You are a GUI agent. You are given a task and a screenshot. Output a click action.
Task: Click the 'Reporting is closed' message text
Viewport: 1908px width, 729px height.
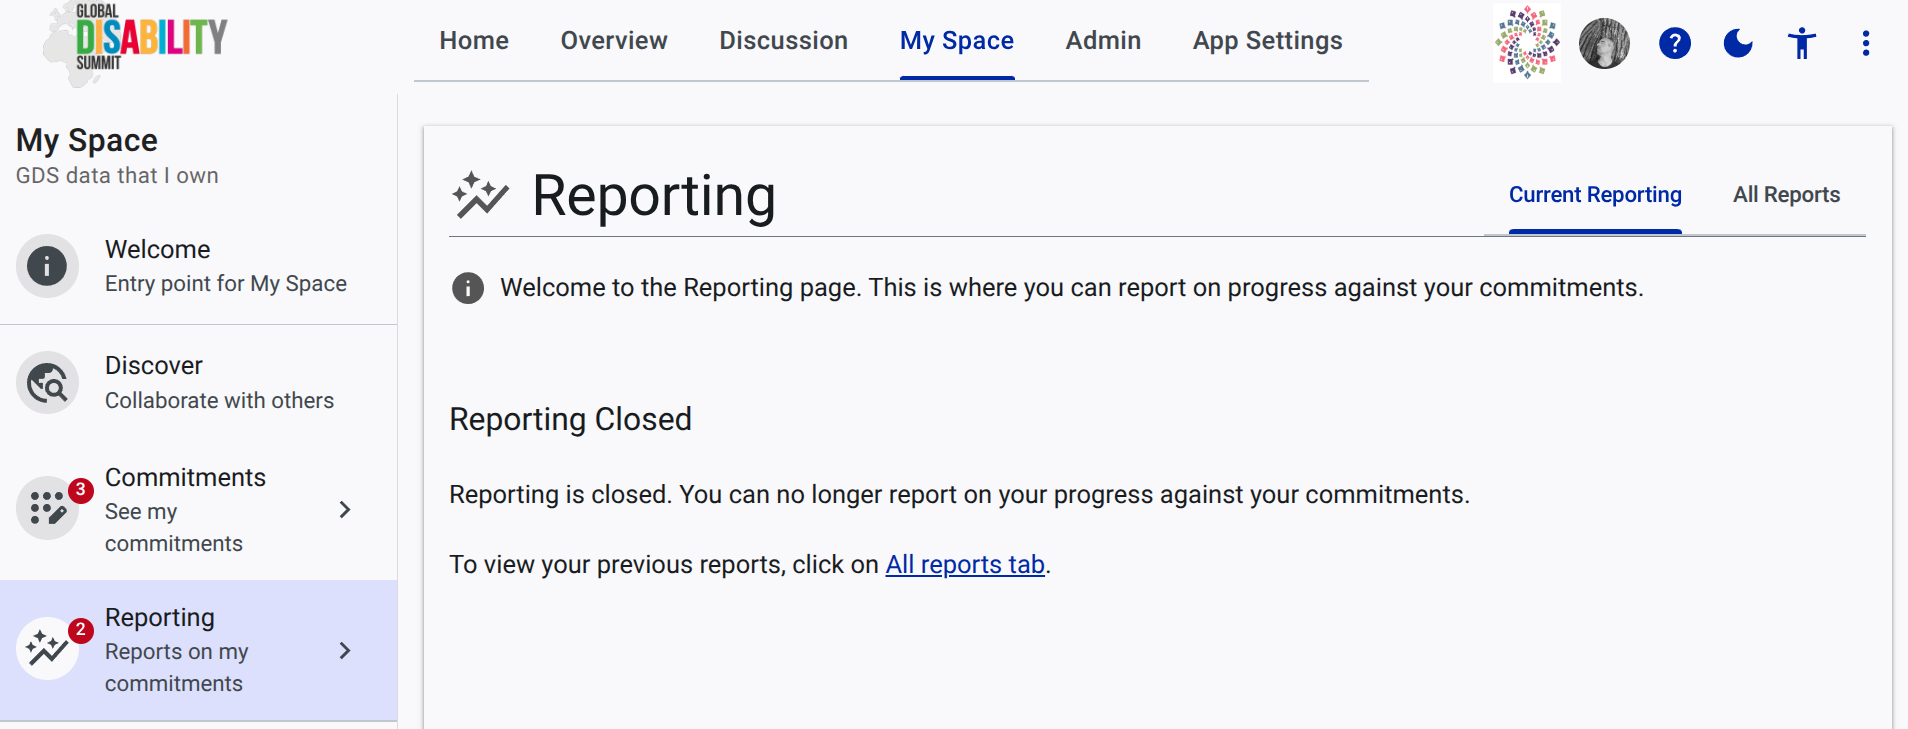click(959, 495)
